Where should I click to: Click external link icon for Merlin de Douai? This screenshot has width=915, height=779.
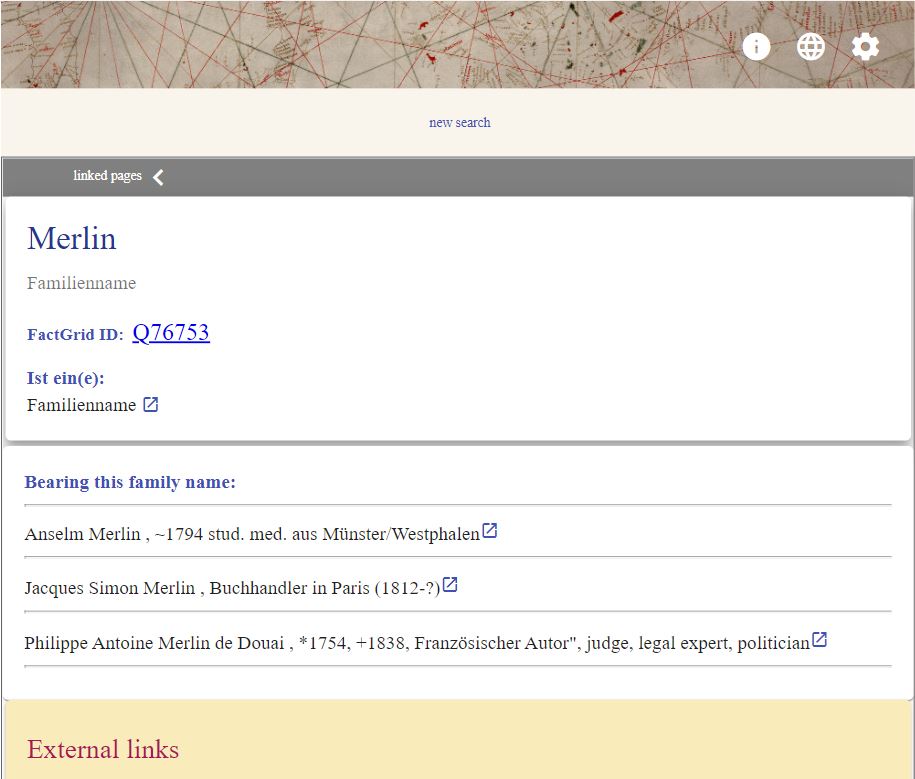[x=820, y=639]
